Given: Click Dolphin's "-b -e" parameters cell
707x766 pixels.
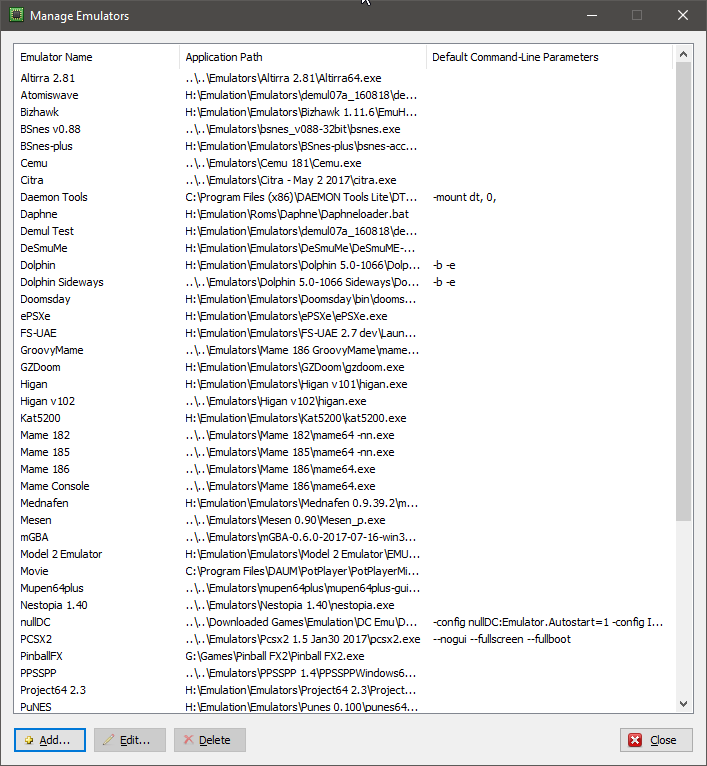Looking at the screenshot, I should (444, 265).
